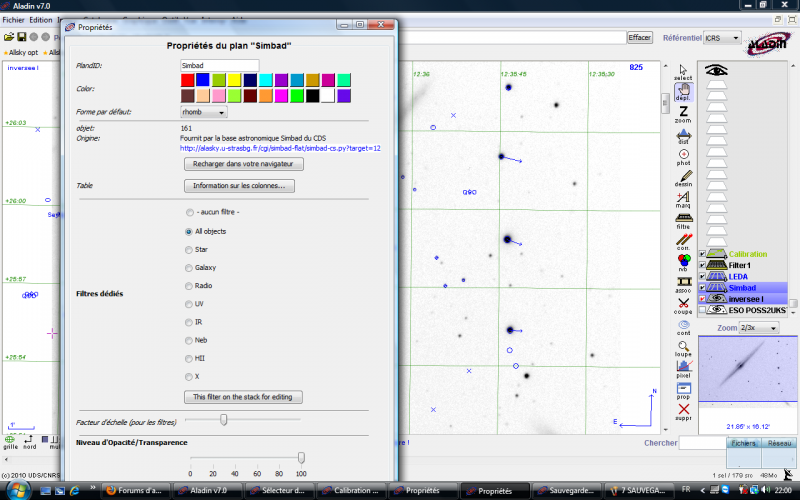Select the LEDA plane in the stack
The image size is (800, 500).
pyautogui.click(x=738, y=277)
